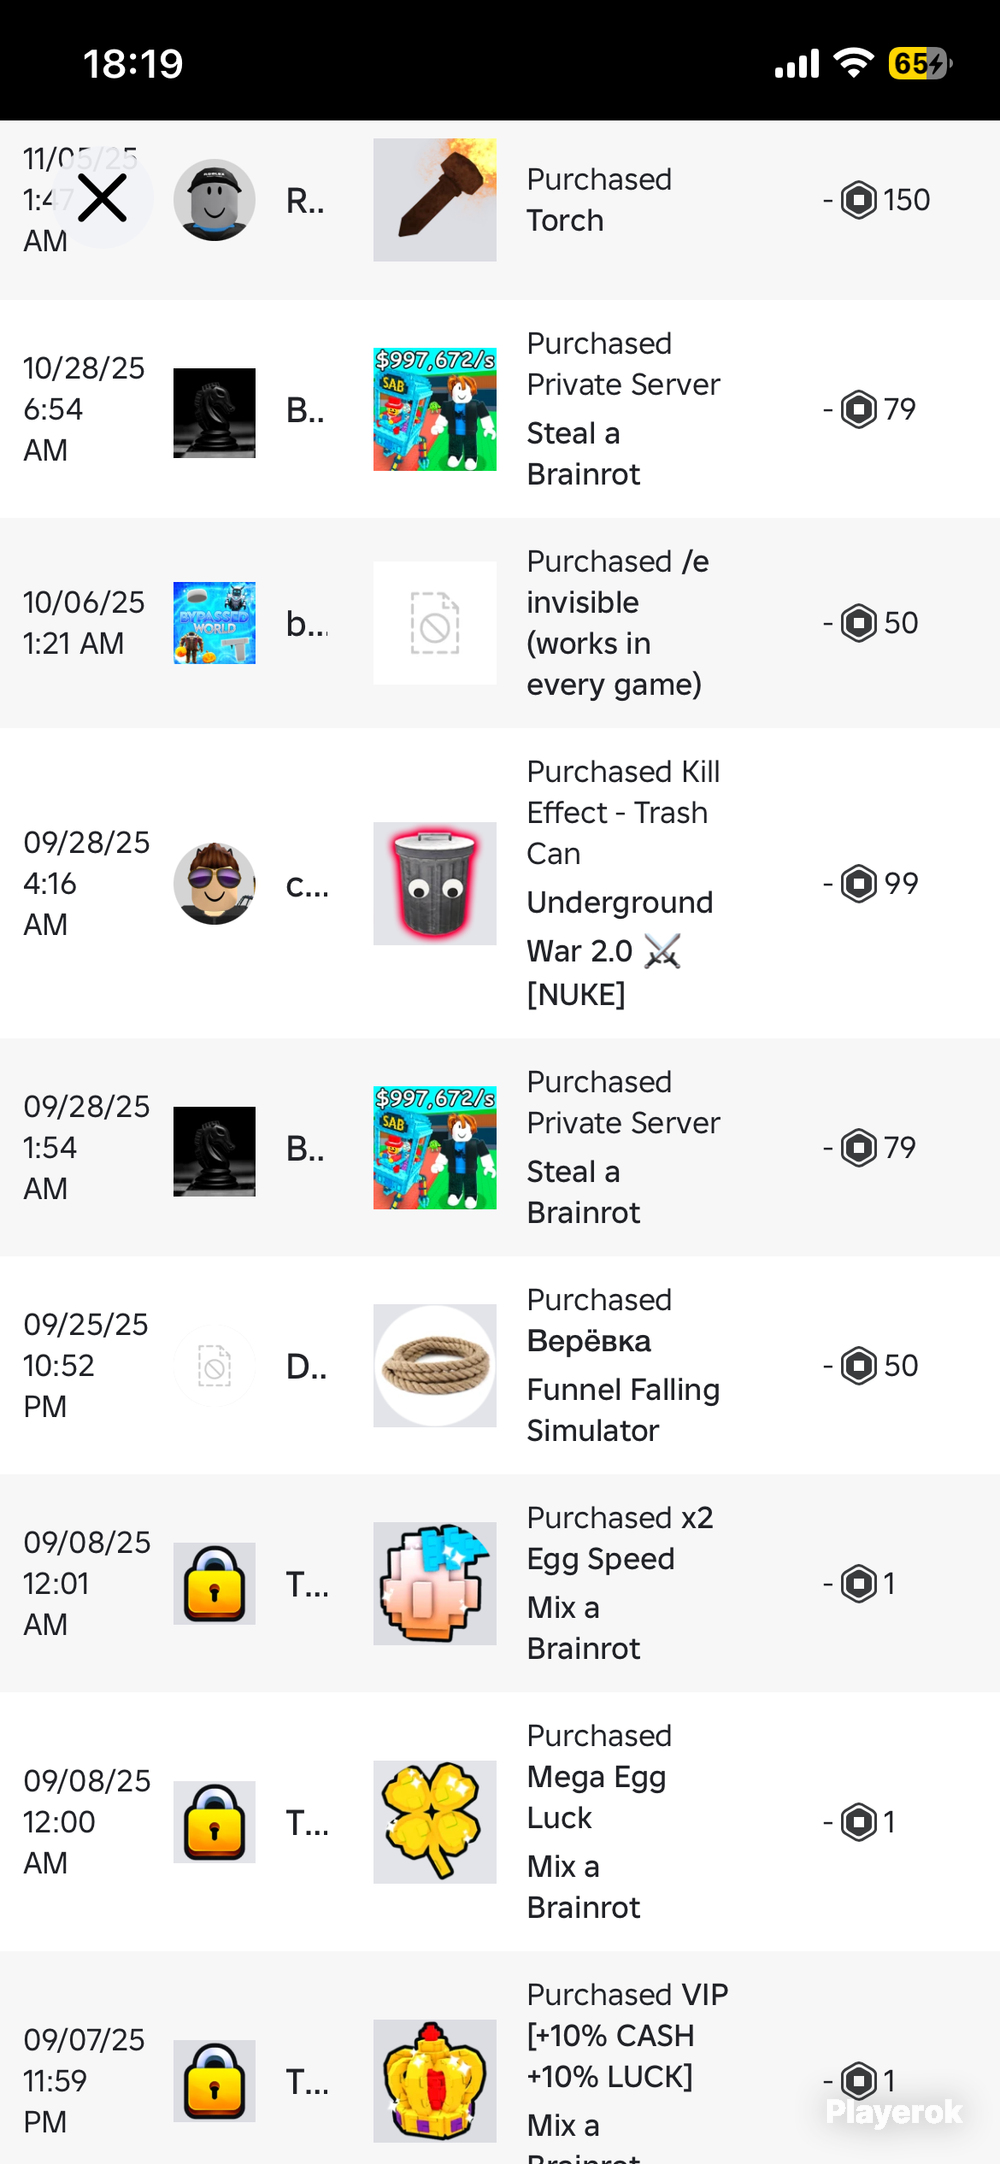Tap the x2 Egg Speed egg icon
1000x2164 pixels.
point(435,1584)
